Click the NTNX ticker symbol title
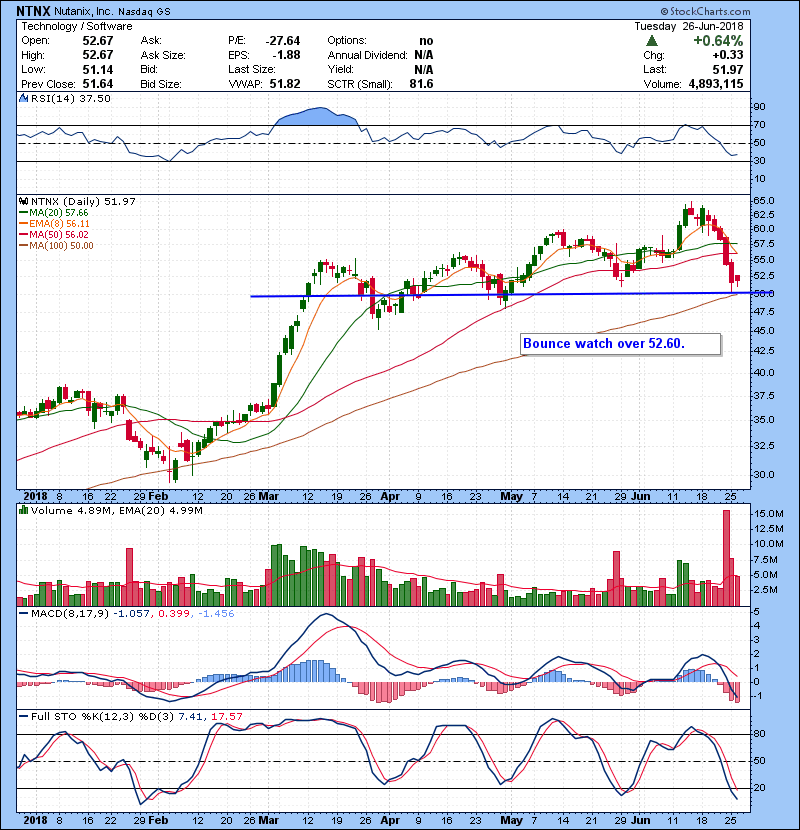800x830 pixels. click(x=33, y=11)
